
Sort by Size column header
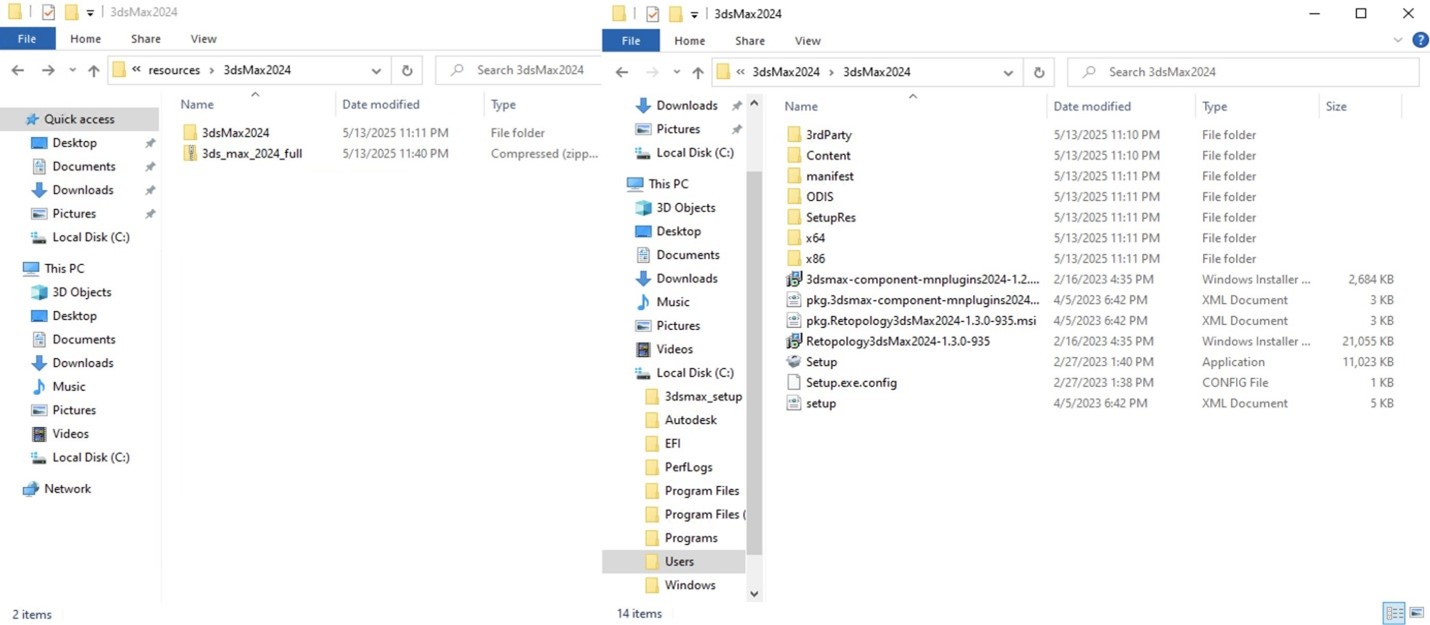1335,106
